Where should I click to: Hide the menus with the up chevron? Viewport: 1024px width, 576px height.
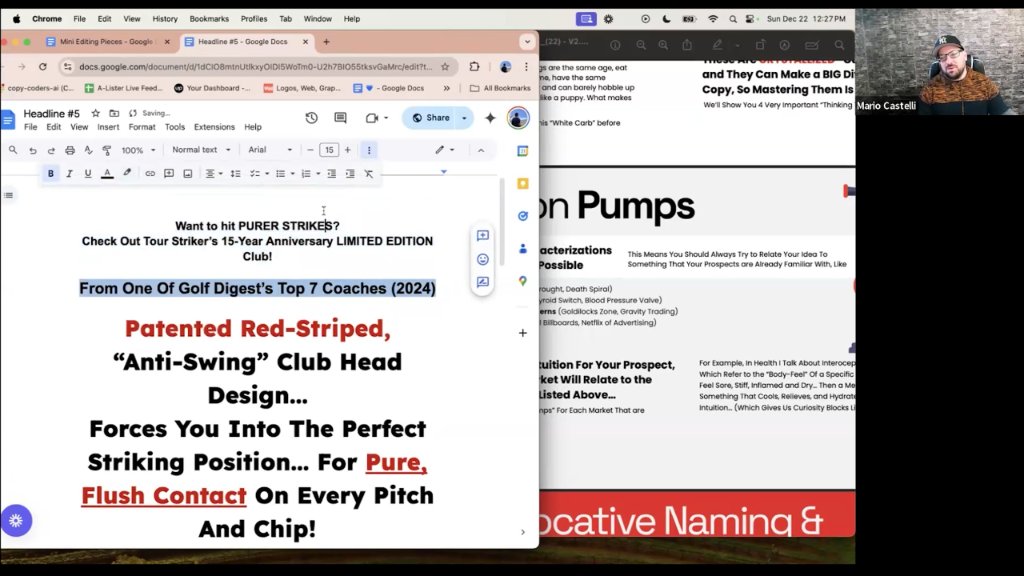tap(481, 150)
